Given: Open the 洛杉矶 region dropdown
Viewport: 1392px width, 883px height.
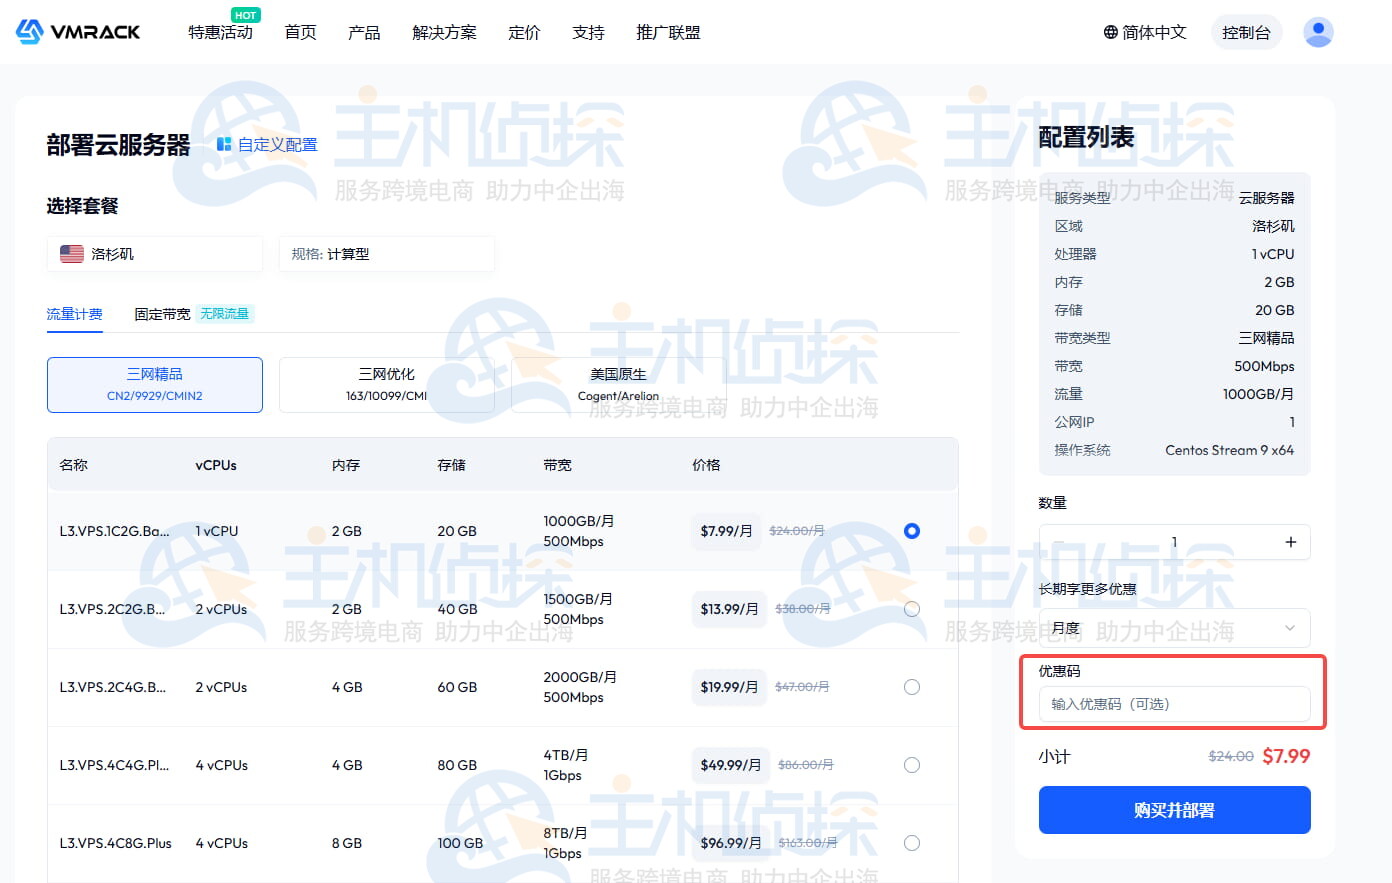Looking at the screenshot, I should (155, 254).
